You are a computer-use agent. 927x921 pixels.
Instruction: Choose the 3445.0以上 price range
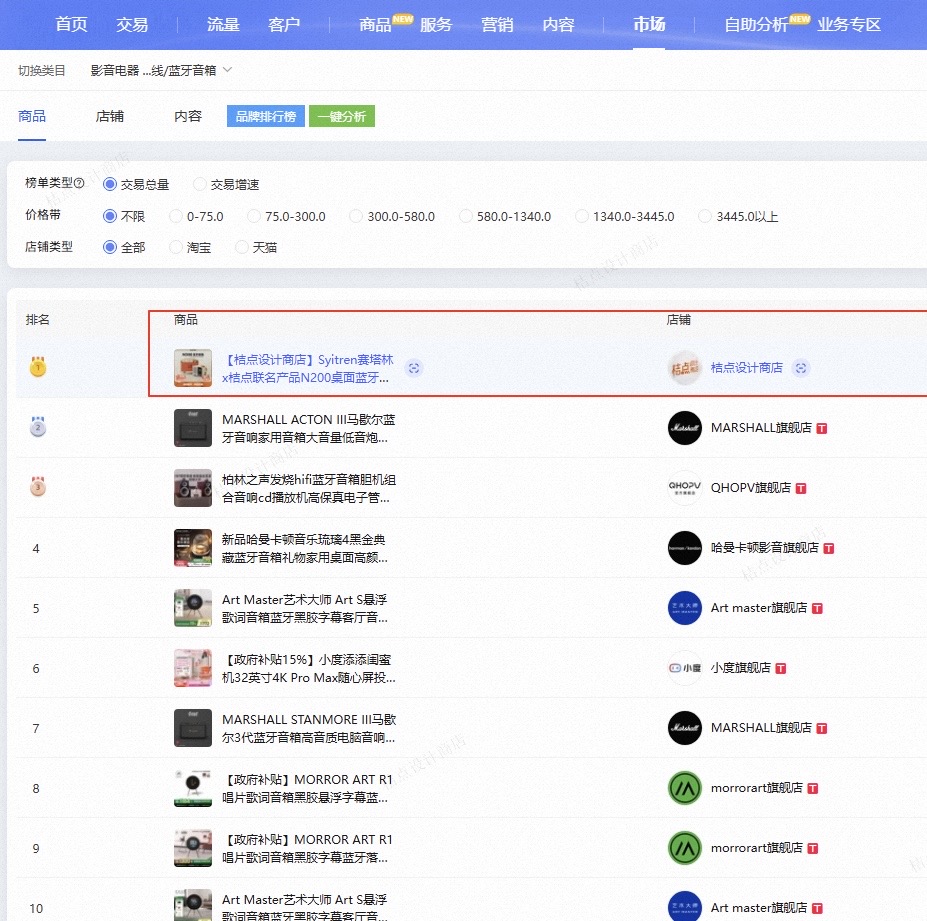(705, 216)
